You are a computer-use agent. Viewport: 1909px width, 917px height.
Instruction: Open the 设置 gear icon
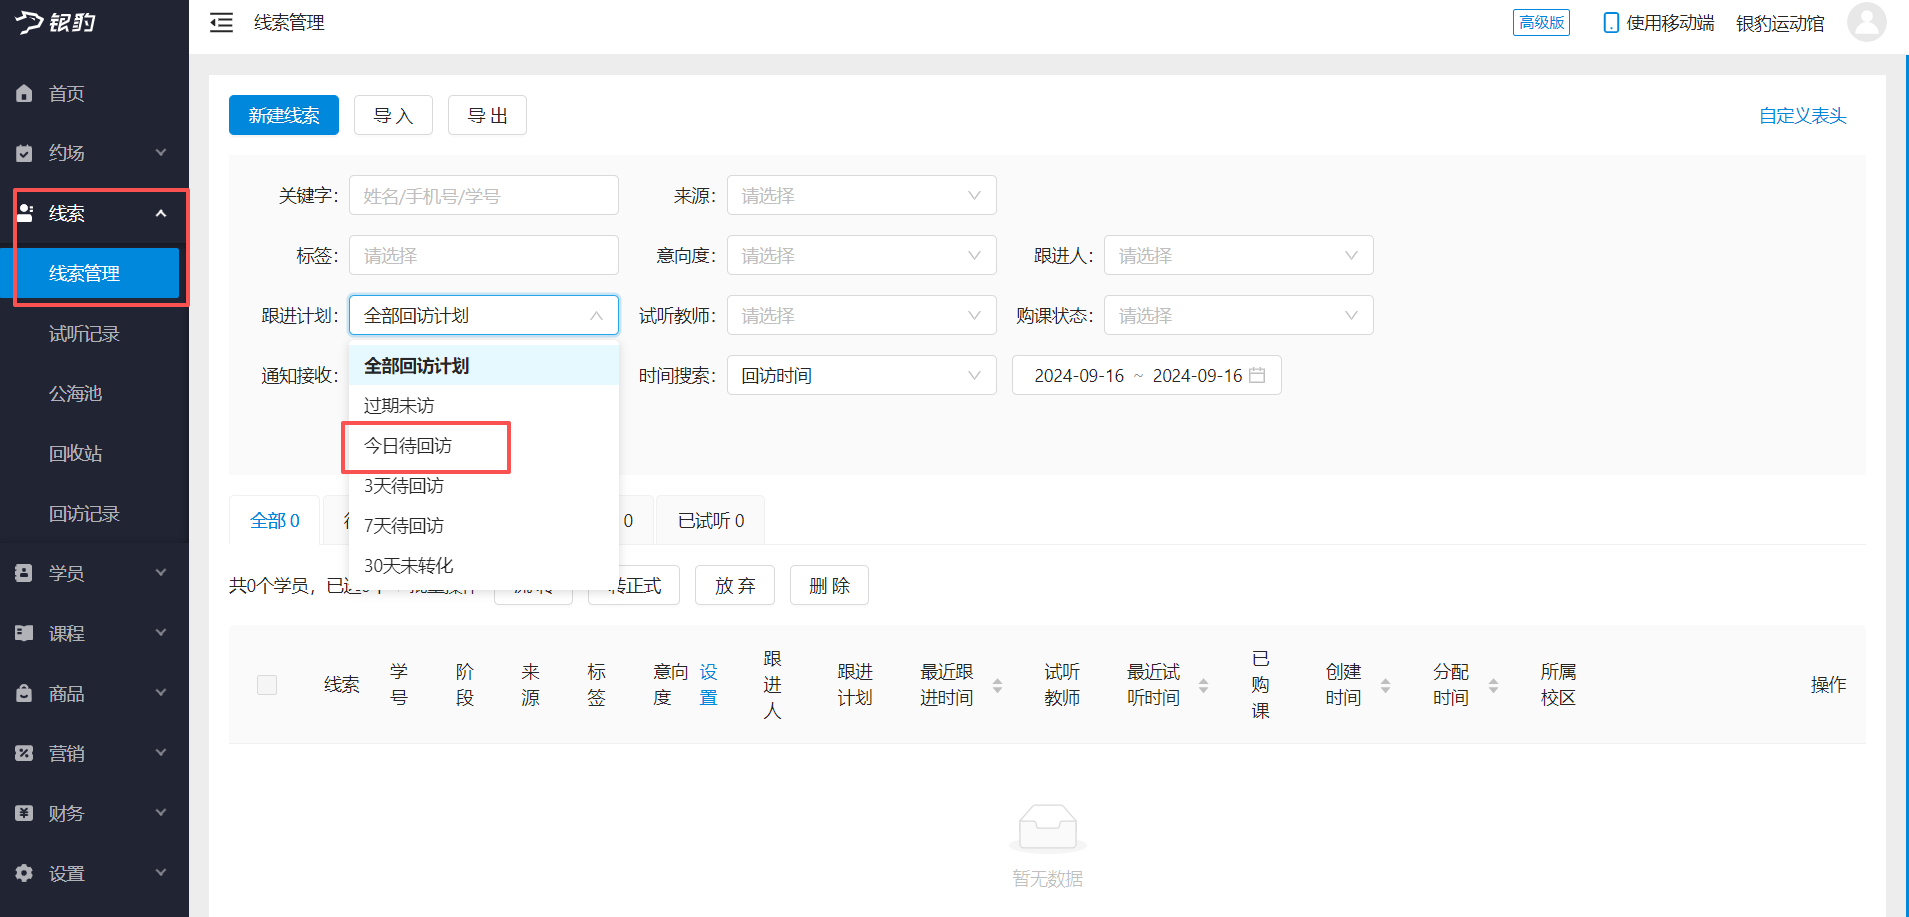24,872
